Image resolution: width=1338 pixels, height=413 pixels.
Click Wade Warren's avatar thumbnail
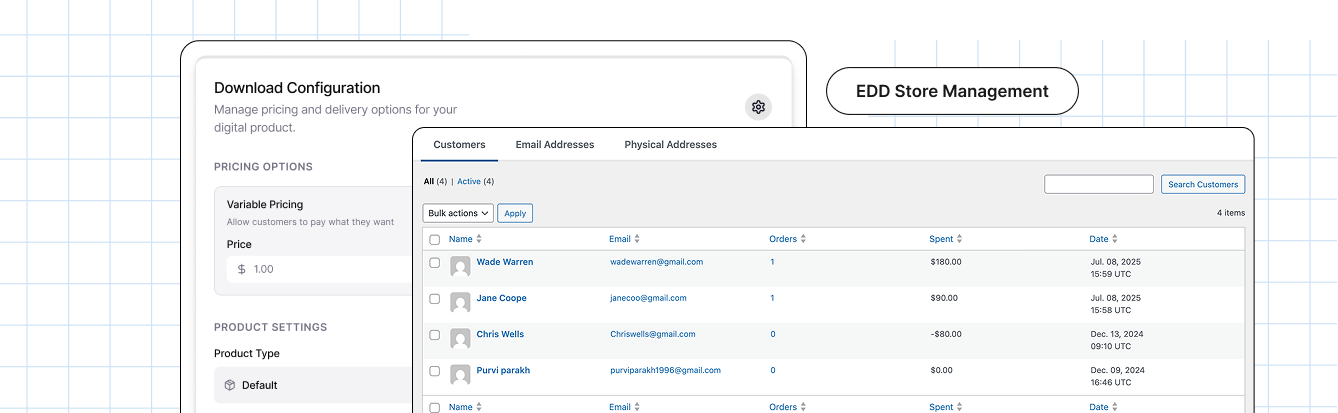click(x=460, y=266)
